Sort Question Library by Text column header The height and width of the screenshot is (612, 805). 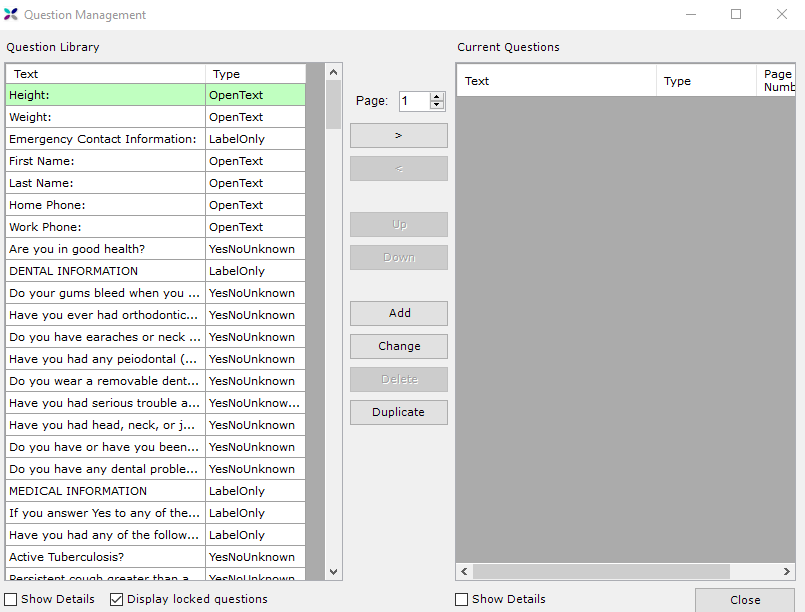coord(105,74)
